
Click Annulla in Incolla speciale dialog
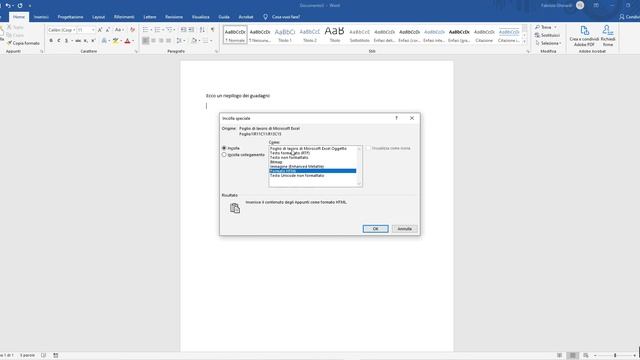tap(404, 229)
